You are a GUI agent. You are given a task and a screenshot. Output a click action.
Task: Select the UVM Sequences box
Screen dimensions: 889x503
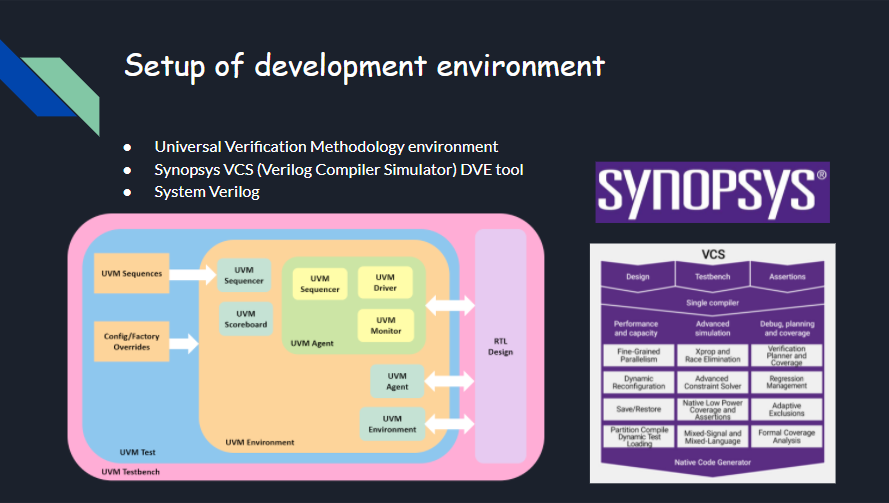[132, 273]
